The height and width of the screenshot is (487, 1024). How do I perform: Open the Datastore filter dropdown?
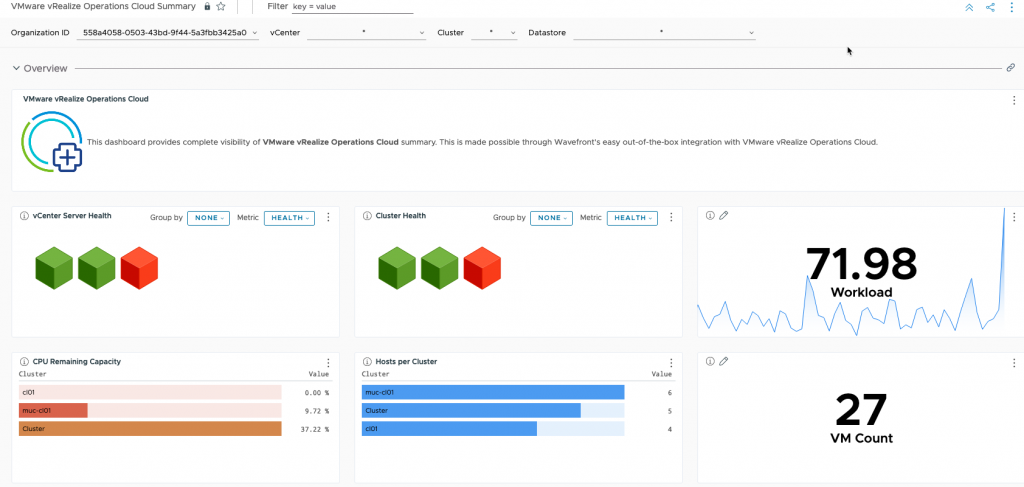pyautogui.click(x=665, y=33)
